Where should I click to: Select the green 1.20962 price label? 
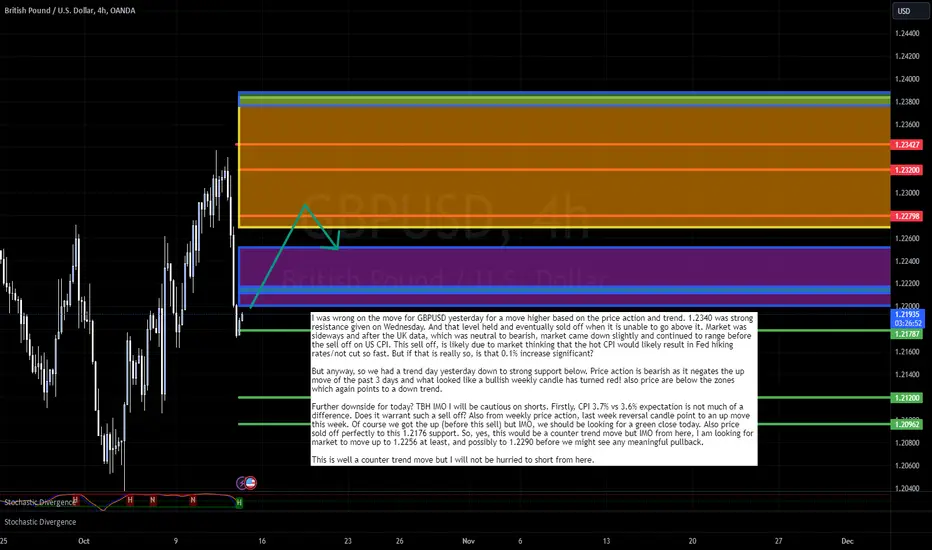click(907, 424)
